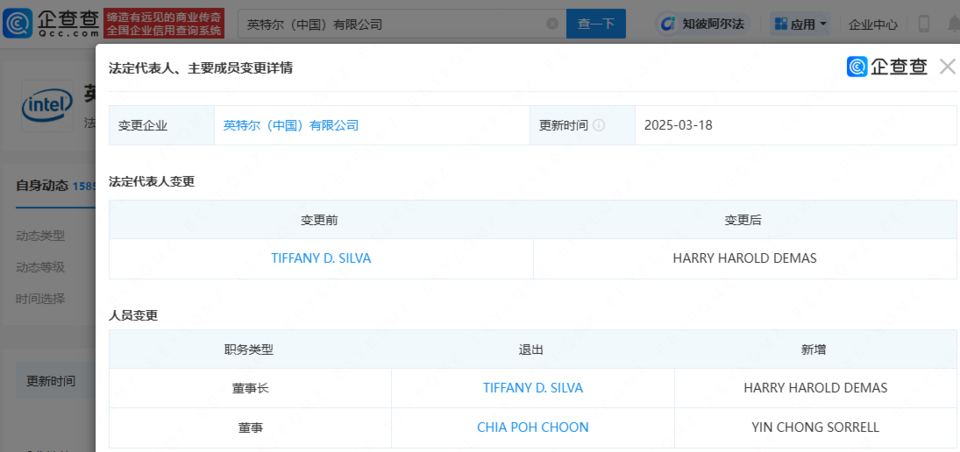Click the 企查查 logo inside the dialog header
This screenshot has width=960, height=452.
tap(887, 67)
